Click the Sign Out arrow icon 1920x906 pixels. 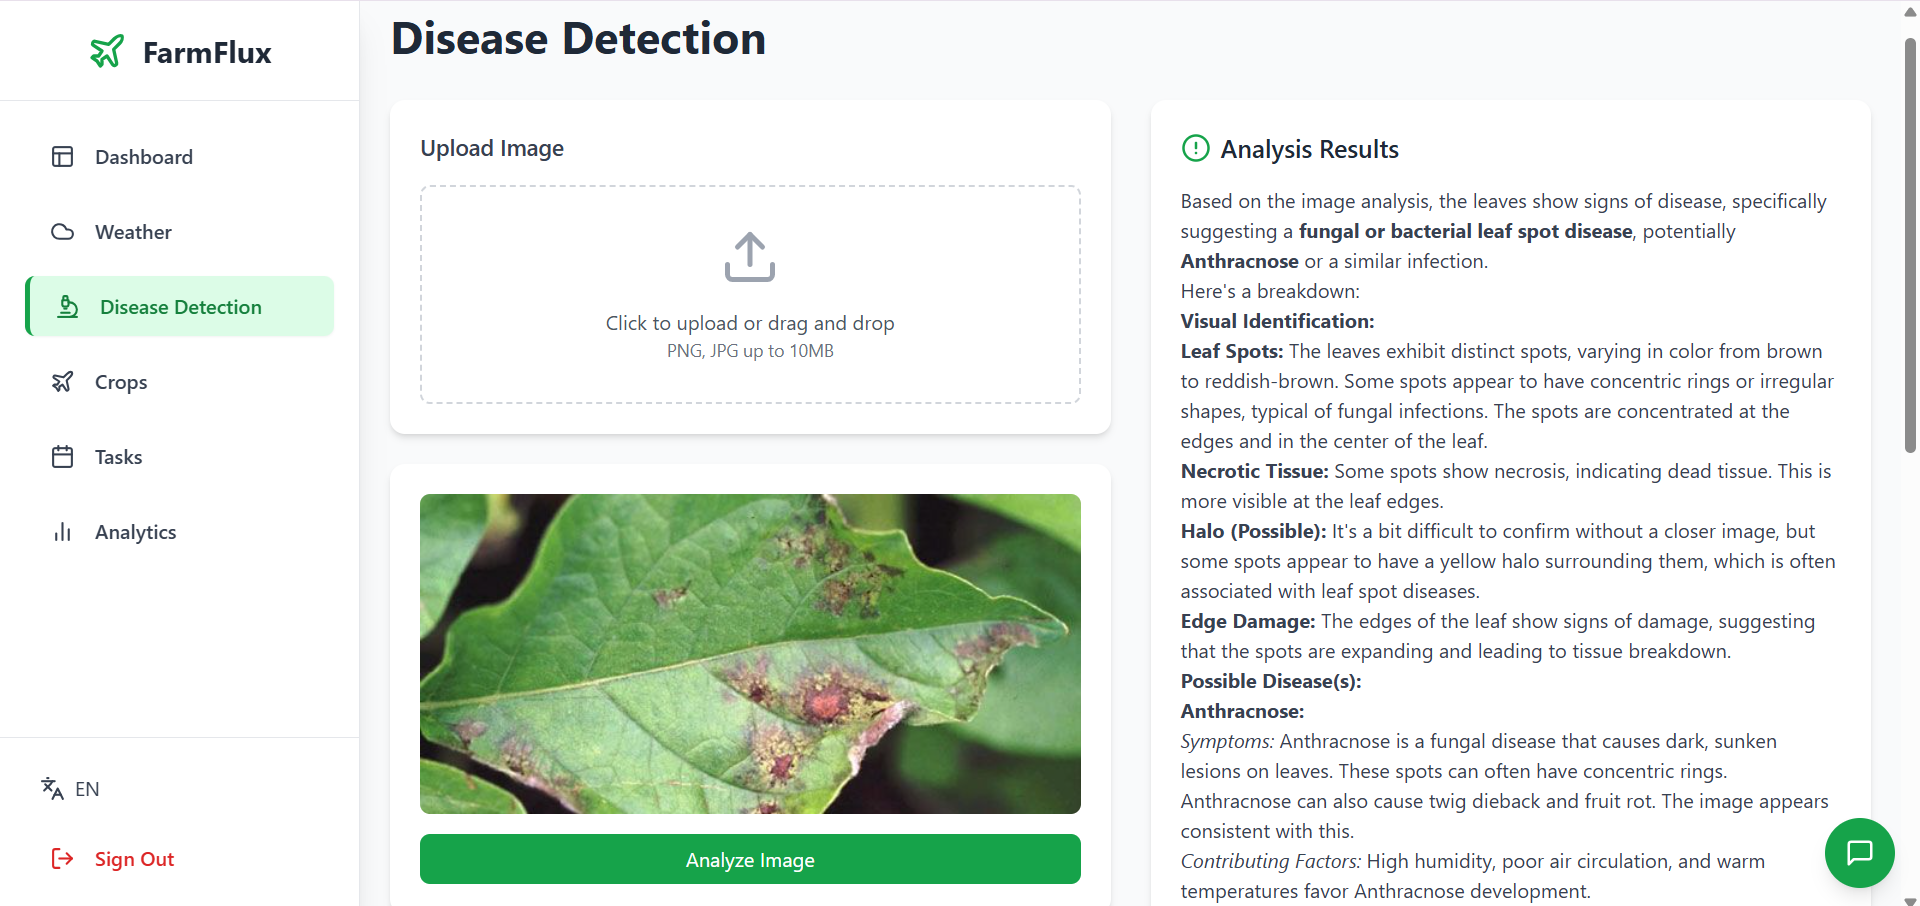(63, 859)
